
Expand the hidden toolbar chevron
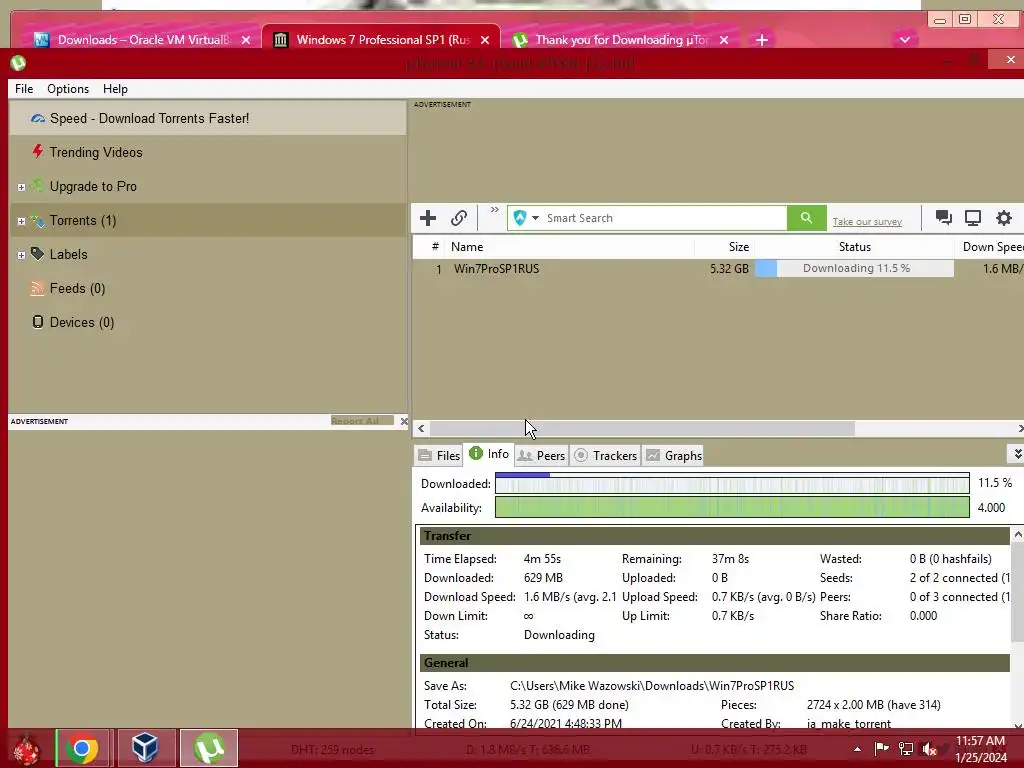tap(494, 210)
